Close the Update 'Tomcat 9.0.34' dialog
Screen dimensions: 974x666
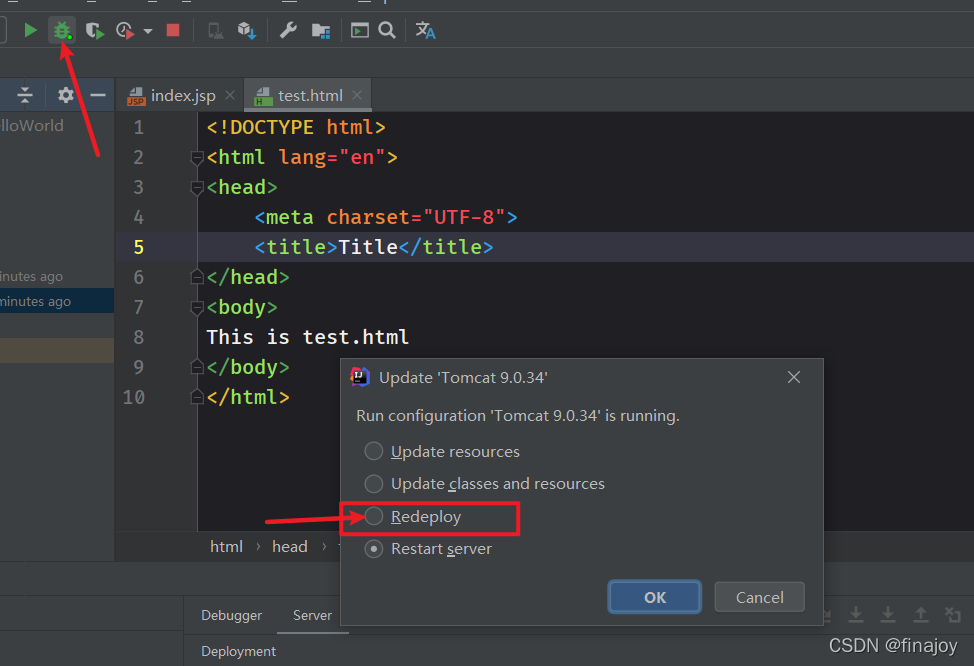793,377
